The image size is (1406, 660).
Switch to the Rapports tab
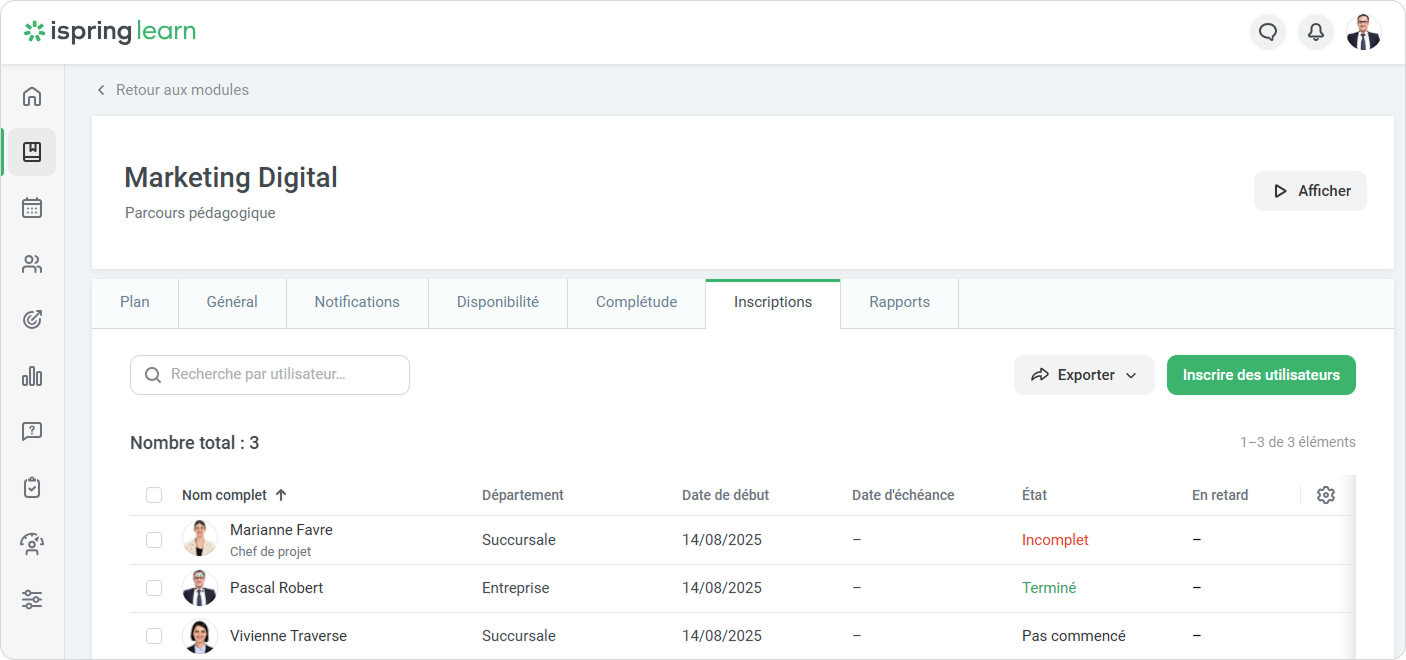tap(899, 302)
